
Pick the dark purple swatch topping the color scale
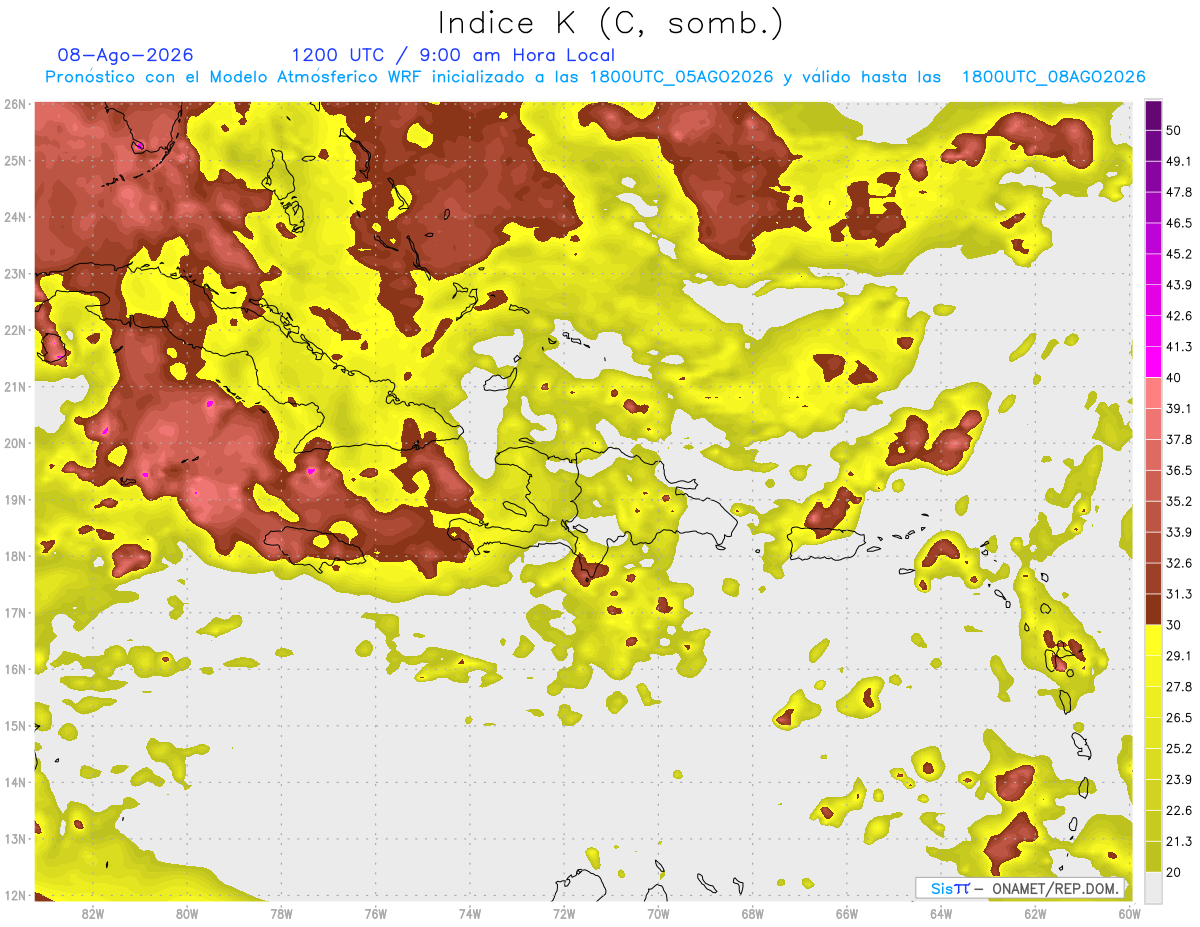pos(1153,116)
